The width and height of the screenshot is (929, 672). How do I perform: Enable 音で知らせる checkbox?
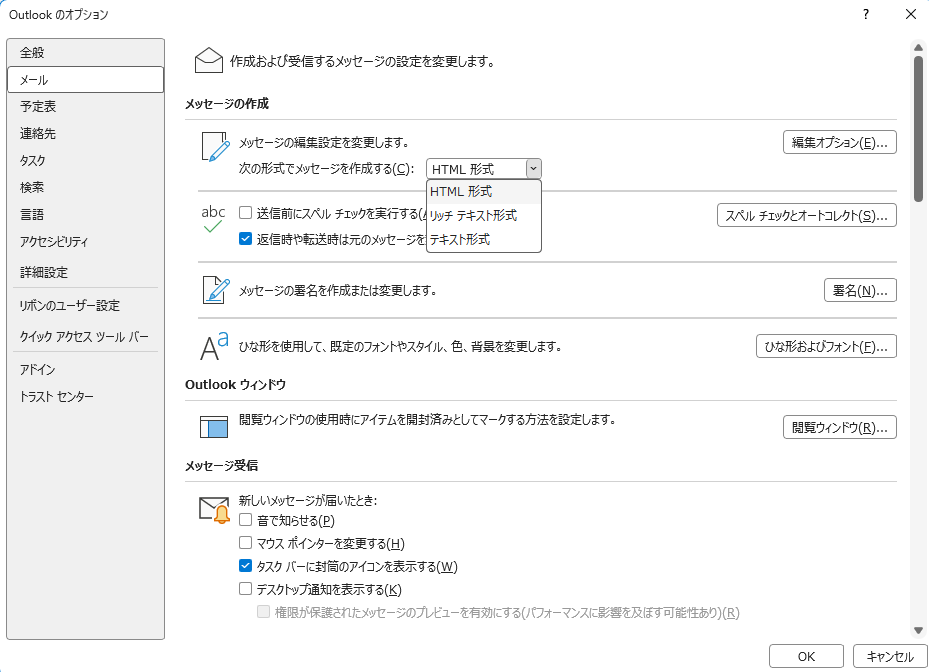pyautogui.click(x=245, y=520)
